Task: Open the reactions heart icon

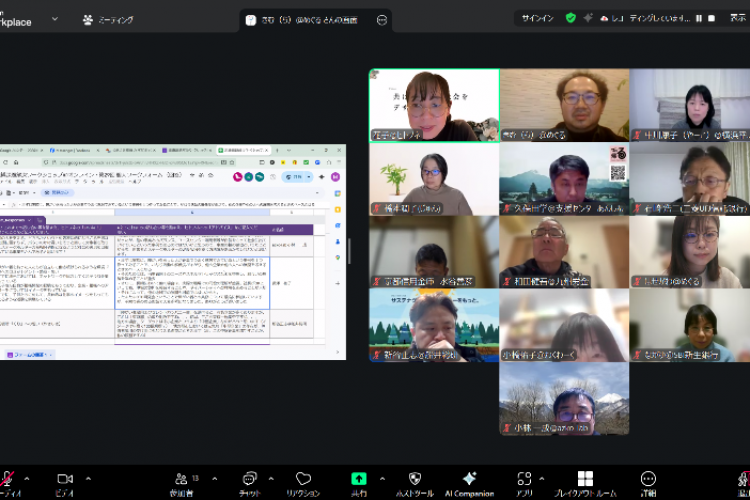Action: [x=302, y=479]
